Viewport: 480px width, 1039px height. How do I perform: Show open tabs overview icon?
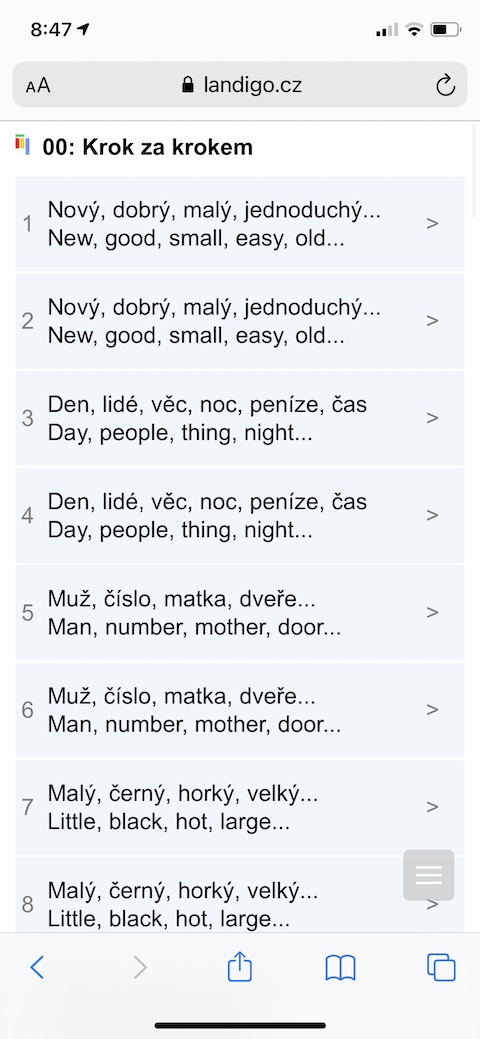[442, 967]
